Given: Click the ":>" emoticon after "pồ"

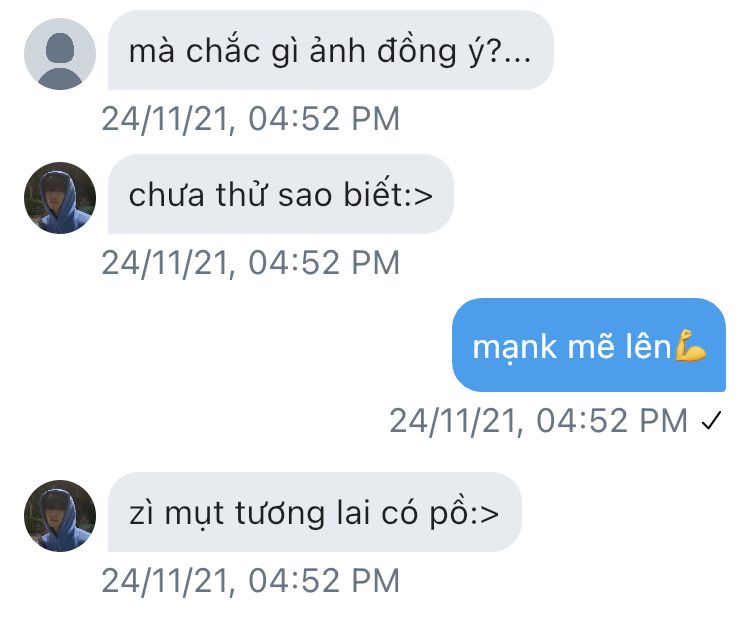Looking at the screenshot, I should (484, 514).
